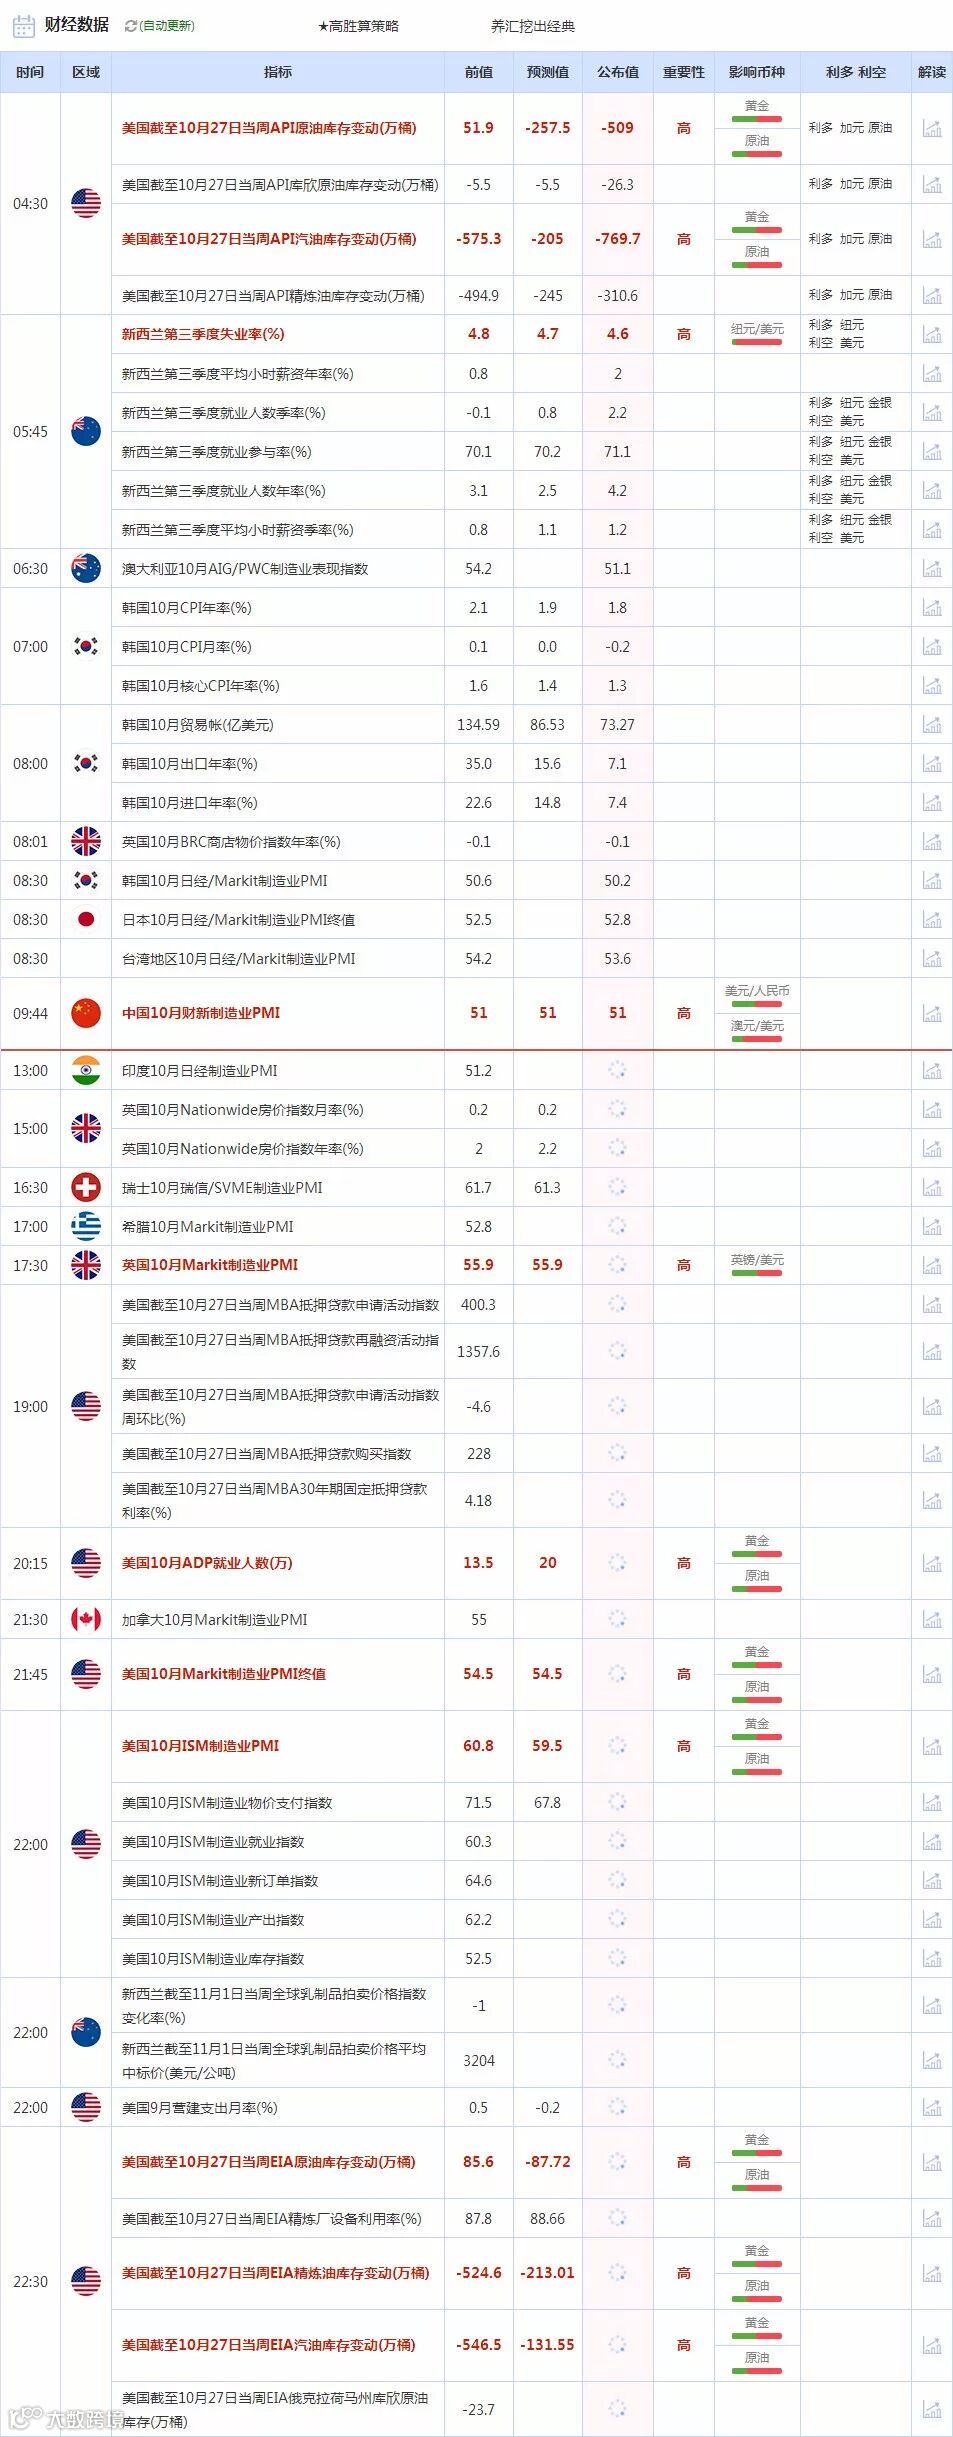Viewport: 953px width, 2437px height.
Task: Click the 时间 column header
Action: pyautogui.click(x=30, y=72)
